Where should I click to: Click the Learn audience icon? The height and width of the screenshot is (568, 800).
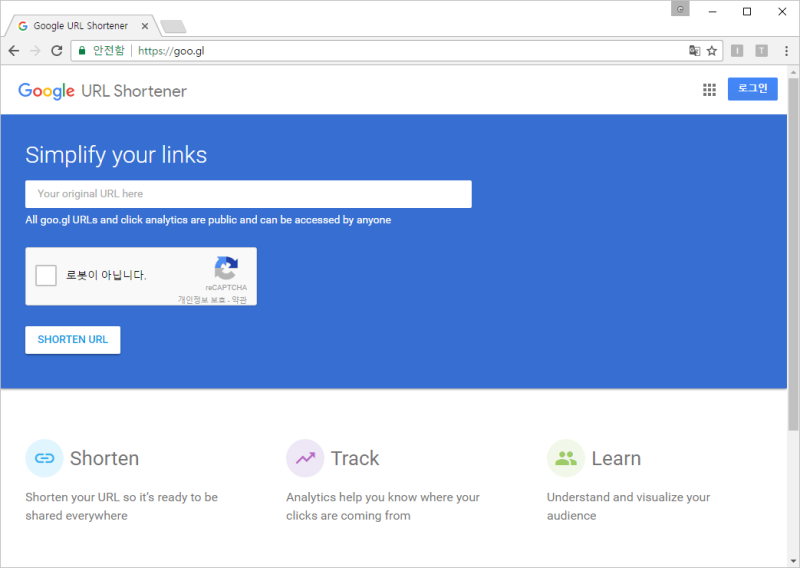(566, 458)
